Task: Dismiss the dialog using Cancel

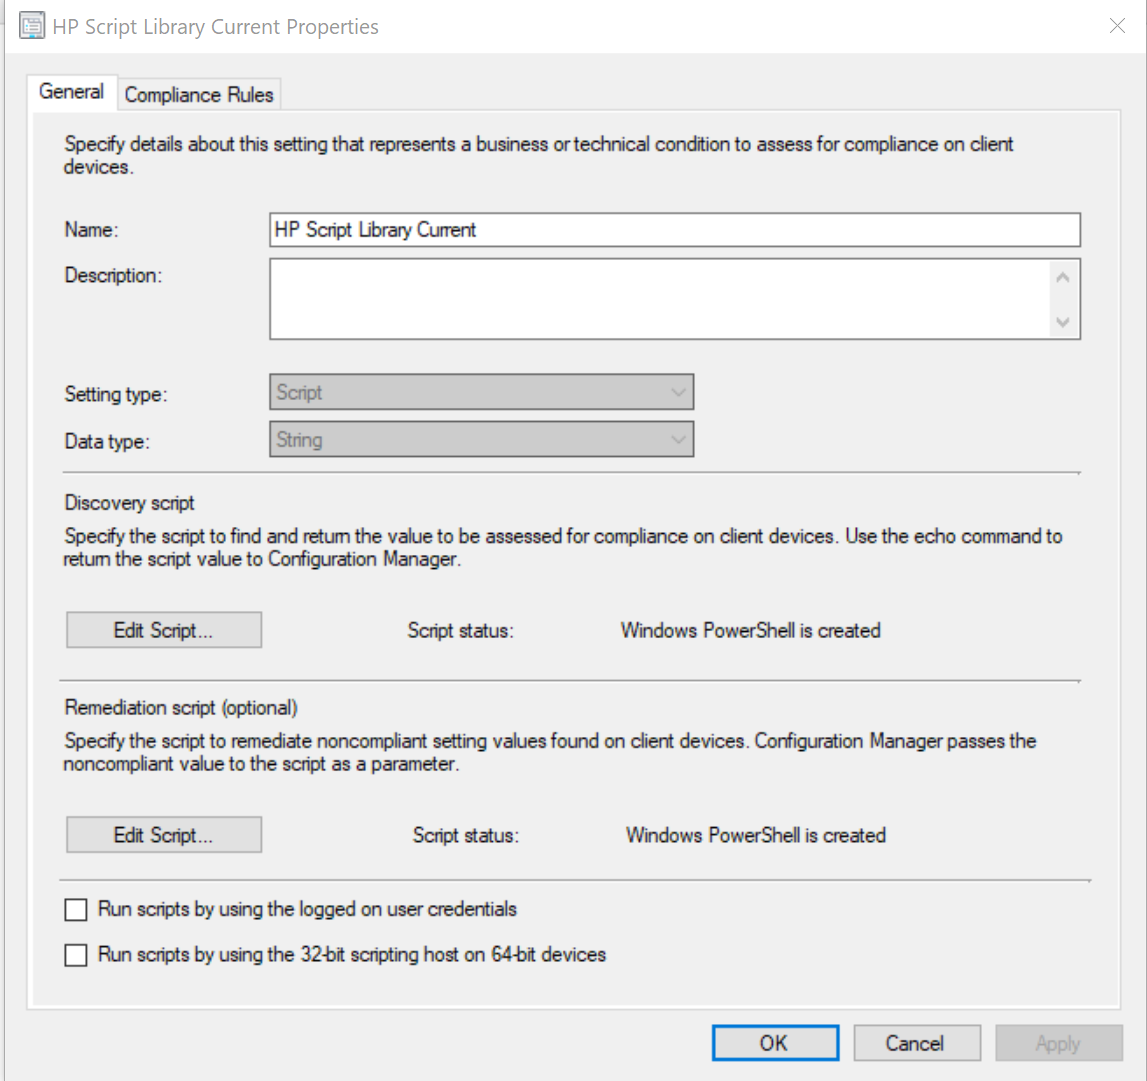Action: tap(916, 1042)
